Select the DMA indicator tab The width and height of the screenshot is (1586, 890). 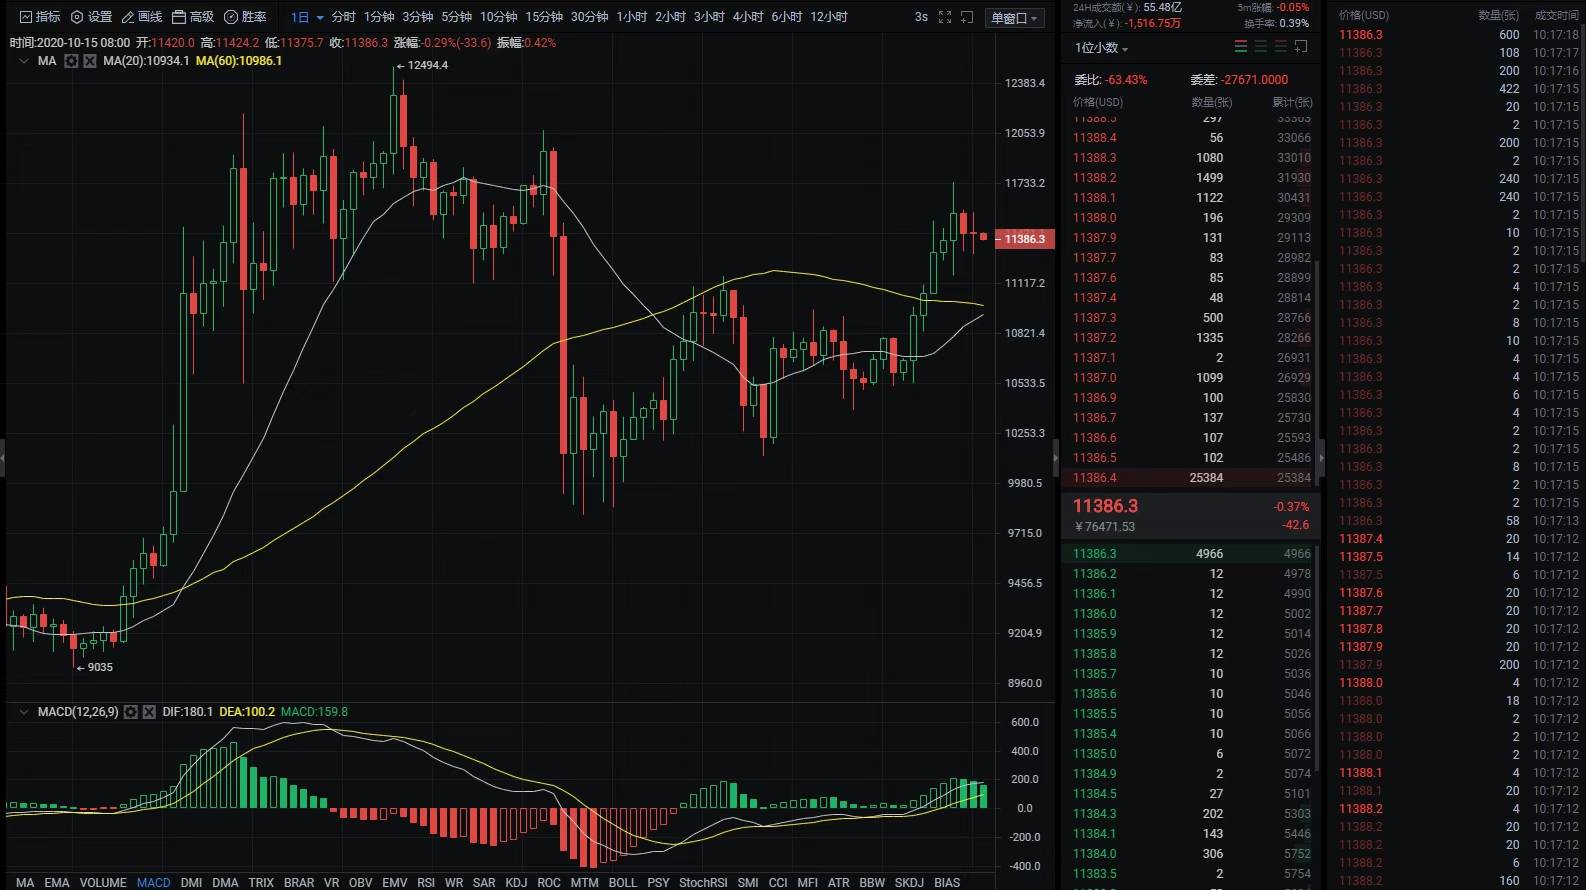[225, 883]
